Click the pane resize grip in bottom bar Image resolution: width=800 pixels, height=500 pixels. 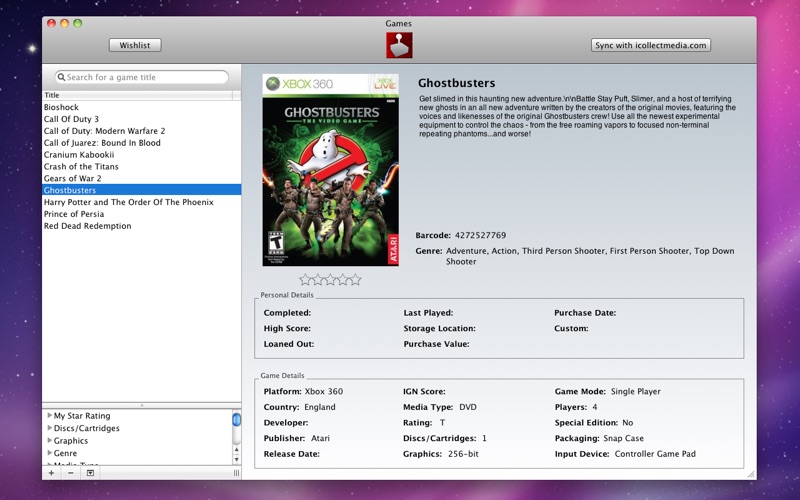(236, 473)
